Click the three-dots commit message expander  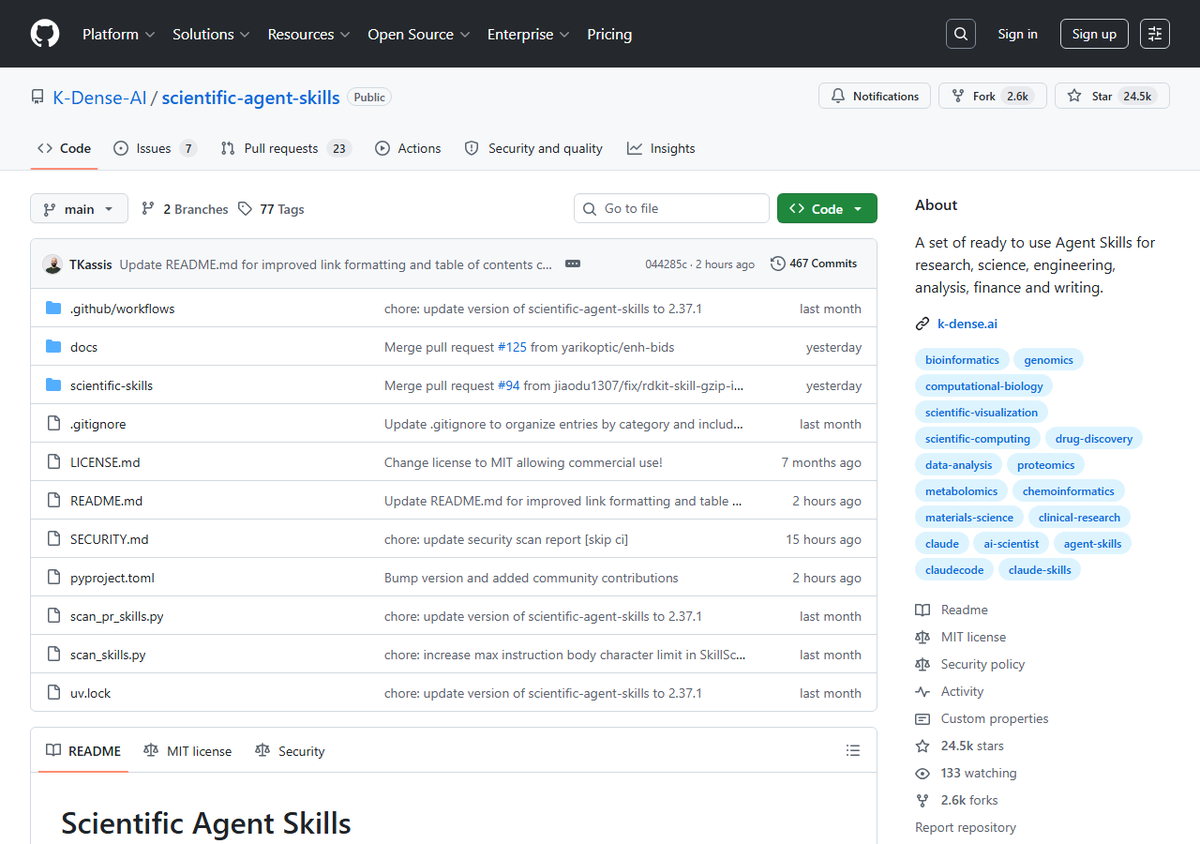(x=573, y=264)
